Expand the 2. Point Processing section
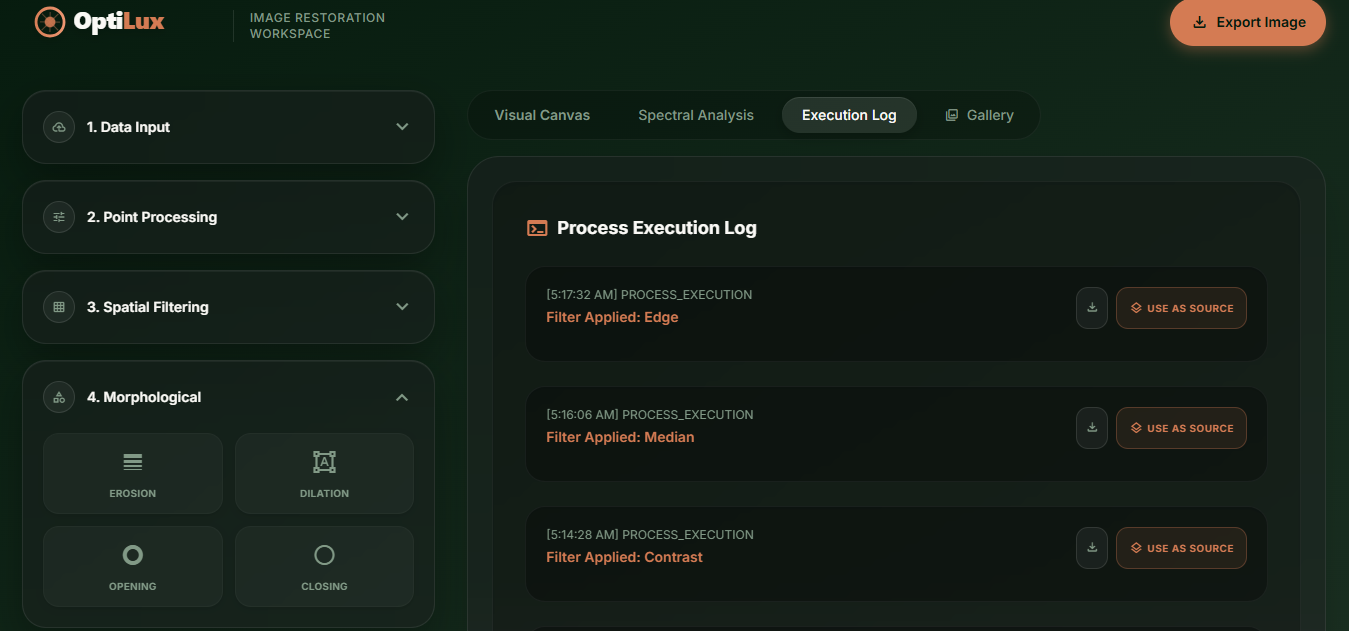This screenshot has width=1349, height=631. (x=228, y=217)
